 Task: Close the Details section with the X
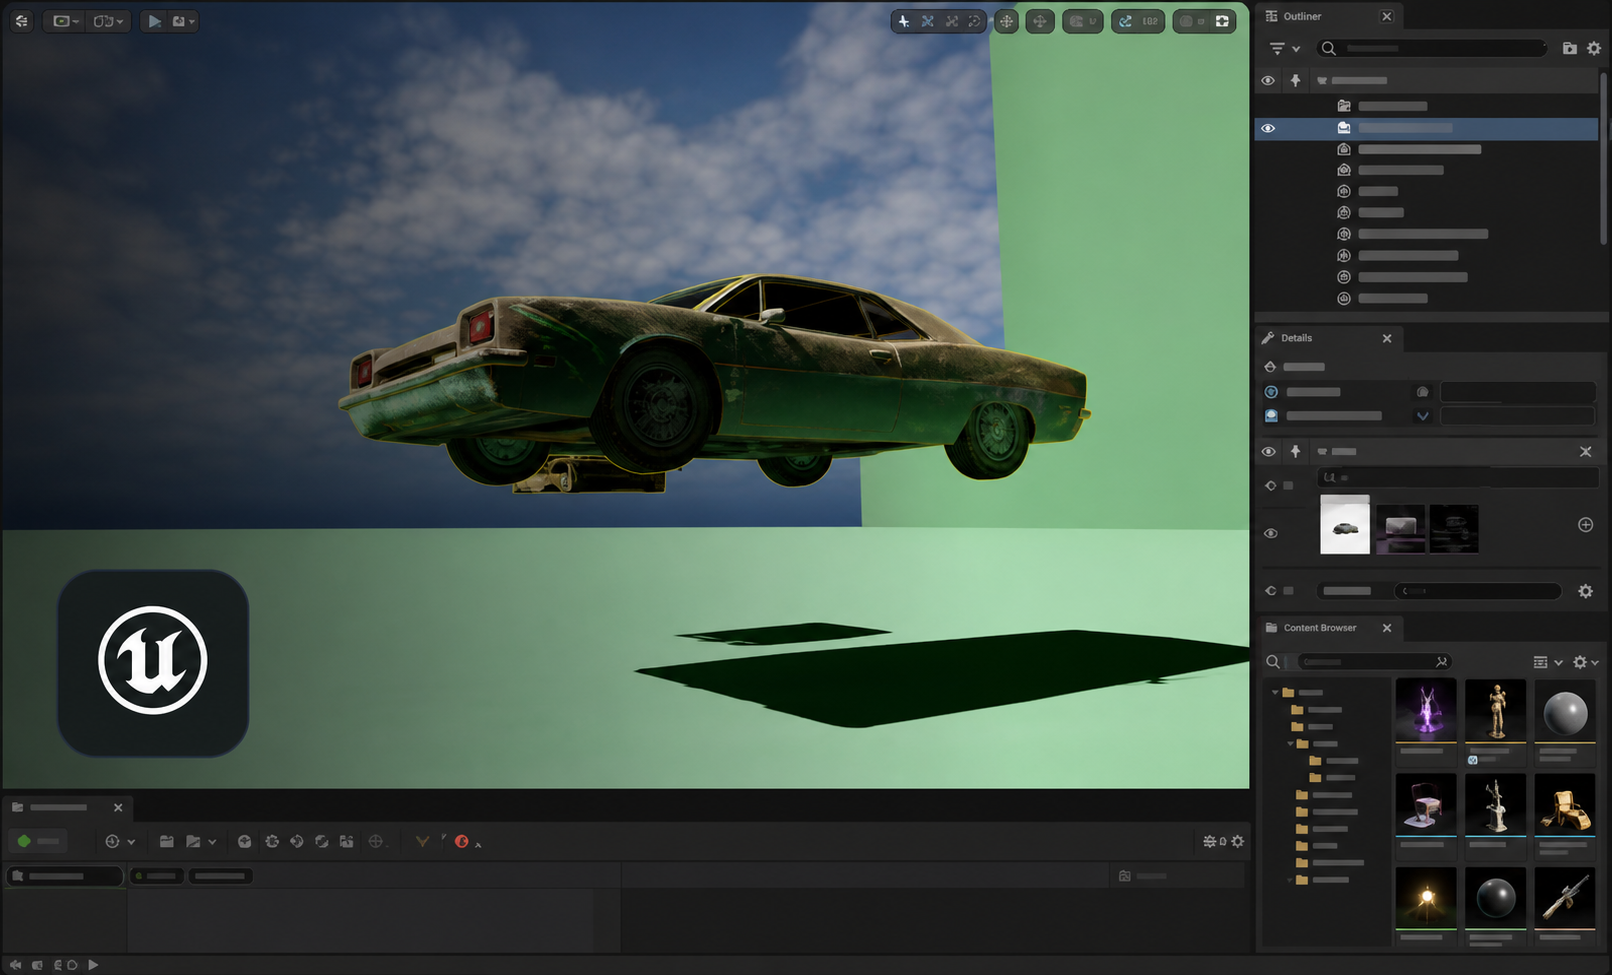1585,452
